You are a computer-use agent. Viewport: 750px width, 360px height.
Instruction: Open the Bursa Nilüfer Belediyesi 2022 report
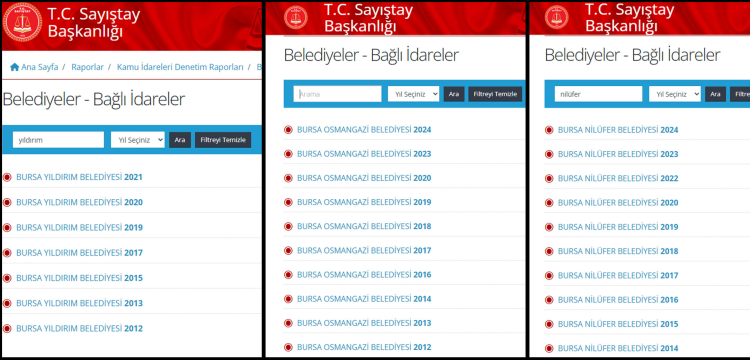click(618, 178)
